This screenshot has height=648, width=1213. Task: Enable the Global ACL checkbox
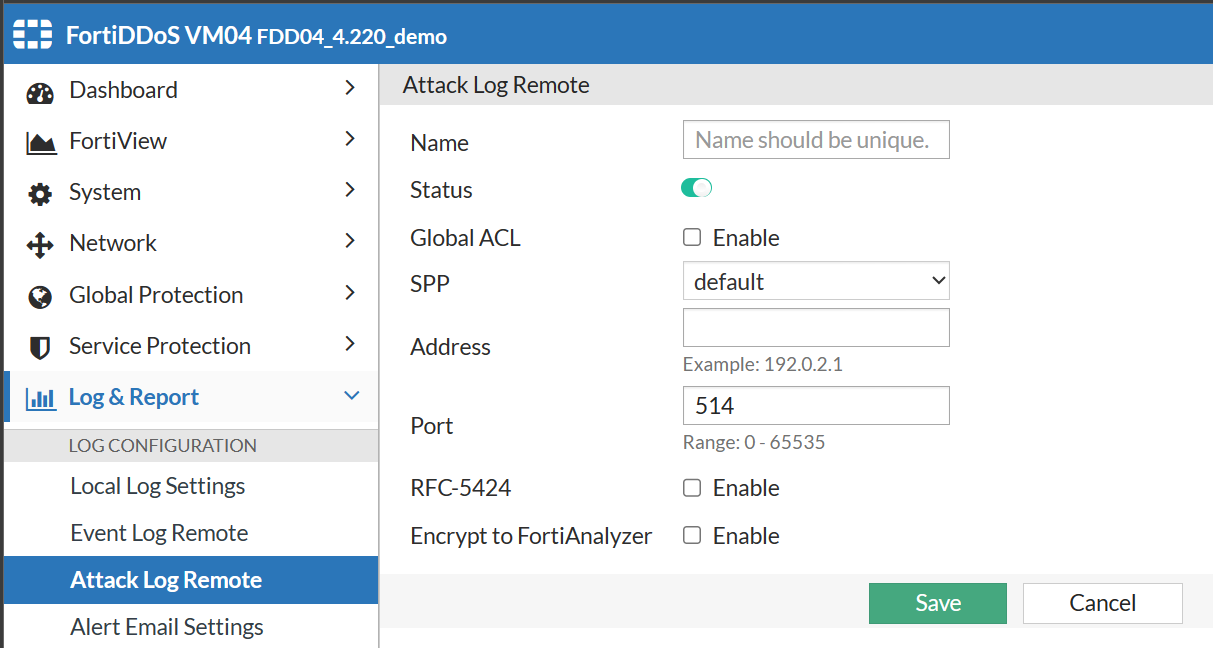pyautogui.click(x=691, y=237)
